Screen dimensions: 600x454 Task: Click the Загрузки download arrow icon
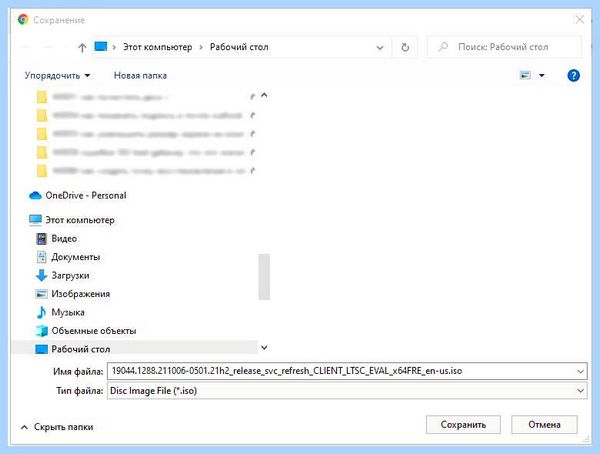click(x=41, y=275)
